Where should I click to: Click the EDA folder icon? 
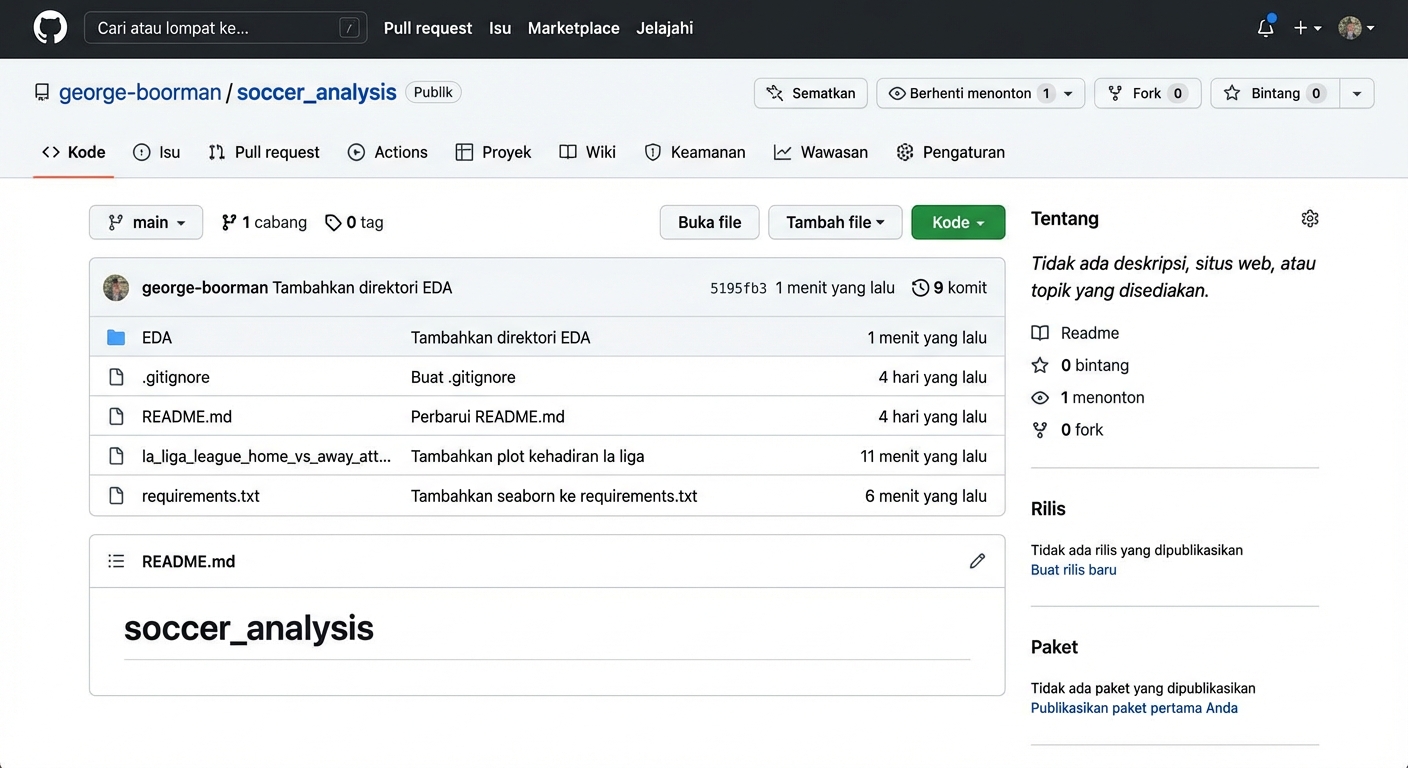click(x=116, y=338)
